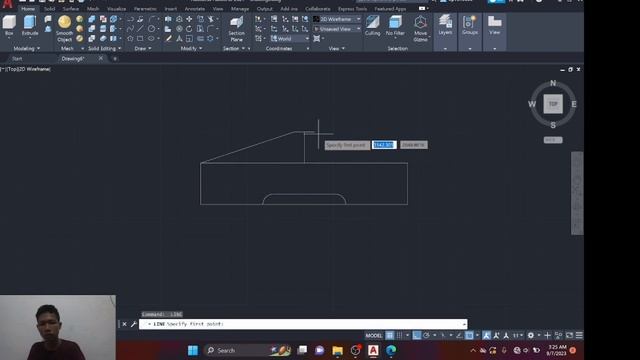This screenshot has width=640, height=360.
Task: Toggle Ortho mode in status bar
Action: [x=416, y=336]
